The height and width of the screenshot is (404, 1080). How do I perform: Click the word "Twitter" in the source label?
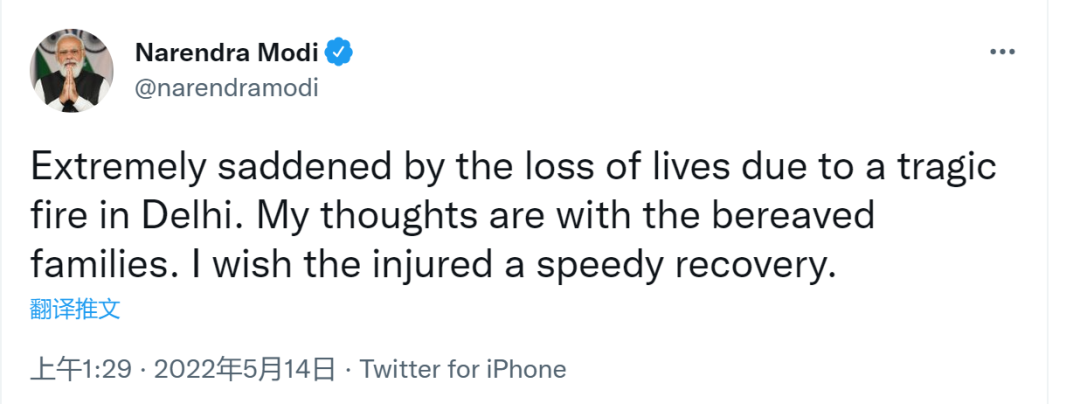click(399, 369)
